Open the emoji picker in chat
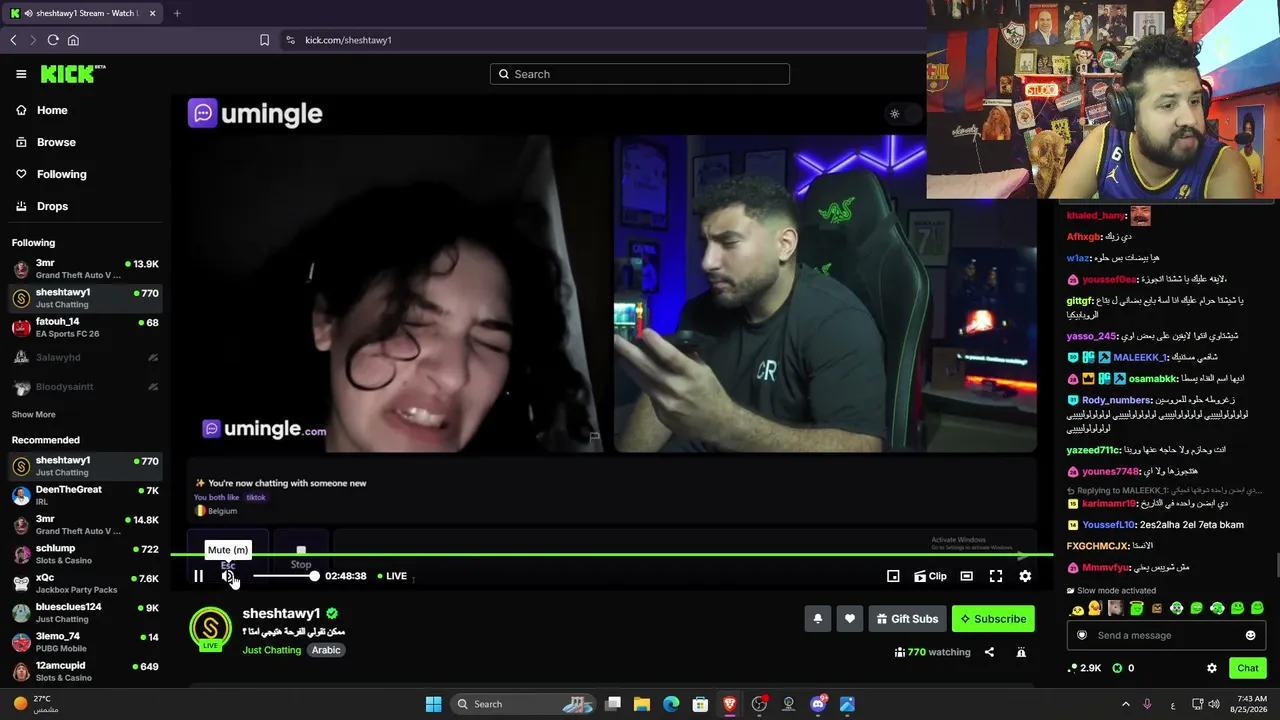The height and width of the screenshot is (720, 1280). click(x=1250, y=635)
